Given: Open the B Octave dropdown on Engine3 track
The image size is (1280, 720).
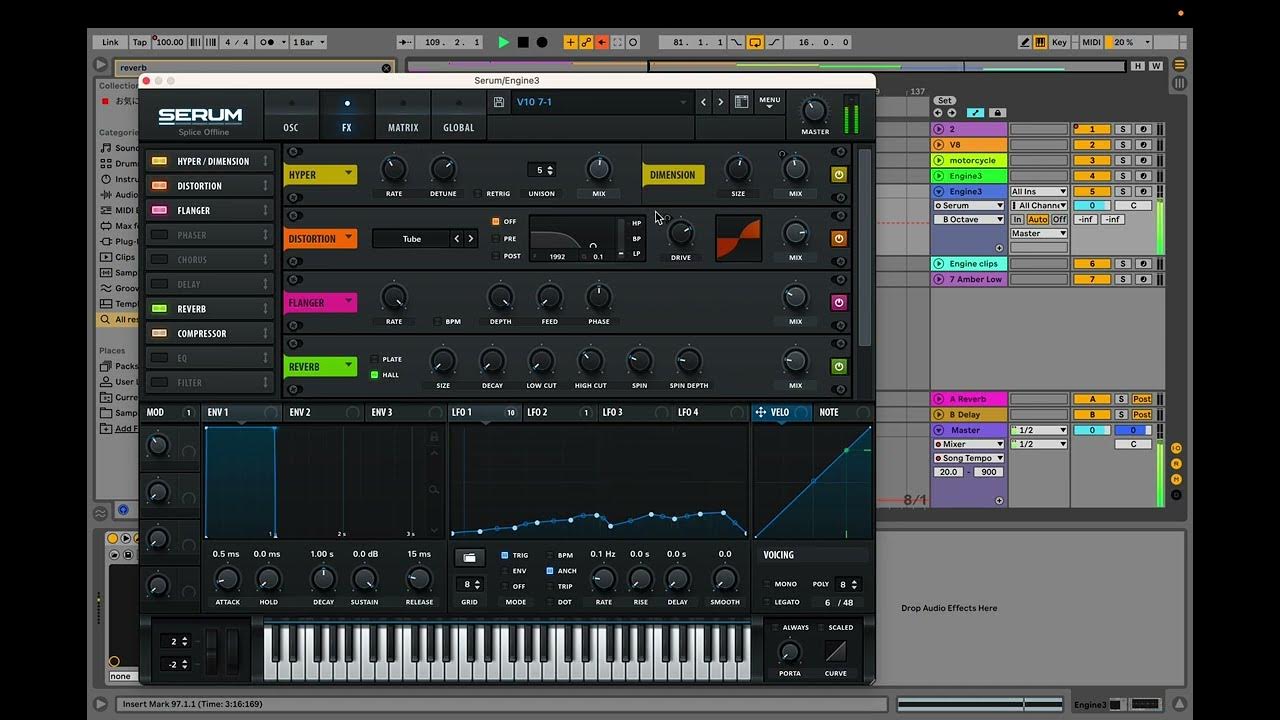Looking at the screenshot, I should 968,219.
